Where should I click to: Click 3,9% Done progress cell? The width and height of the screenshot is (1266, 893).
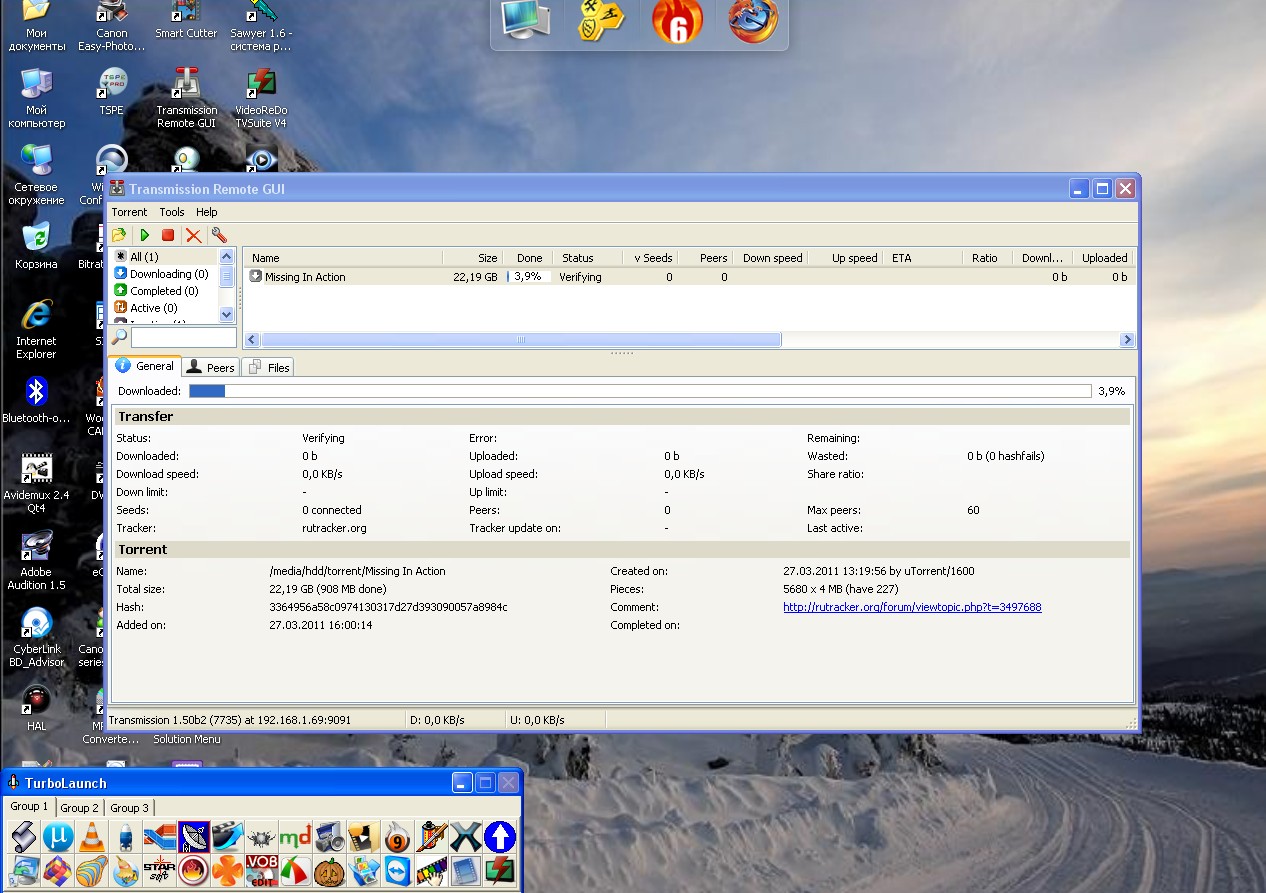click(528, 277)
